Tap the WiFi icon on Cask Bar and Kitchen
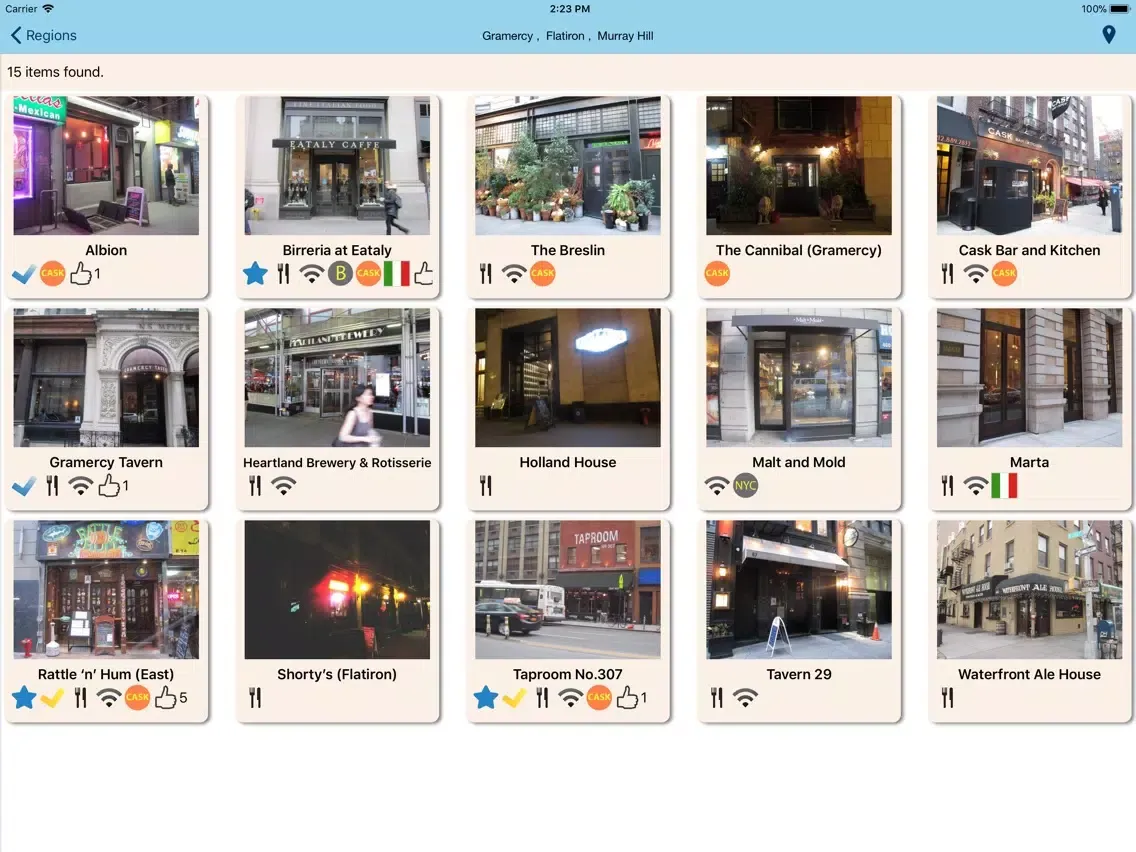Screen dimensions: 1136x852 tap(975, 274)
